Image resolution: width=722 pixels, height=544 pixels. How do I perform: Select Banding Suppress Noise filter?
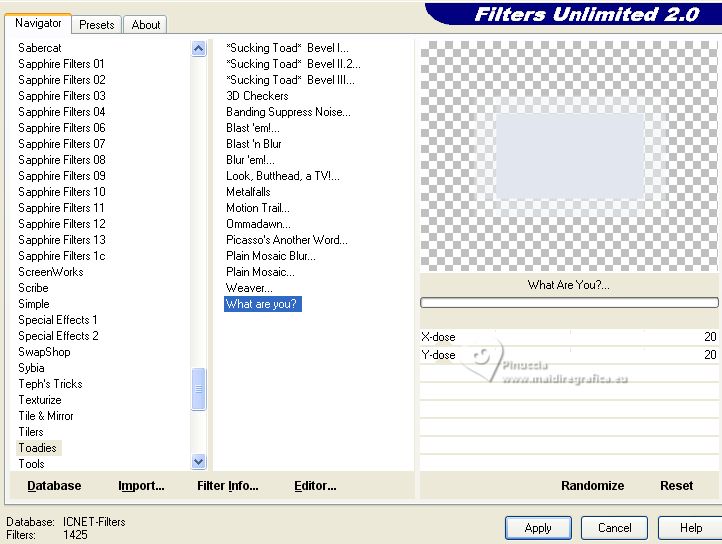(x=288, y=112)
